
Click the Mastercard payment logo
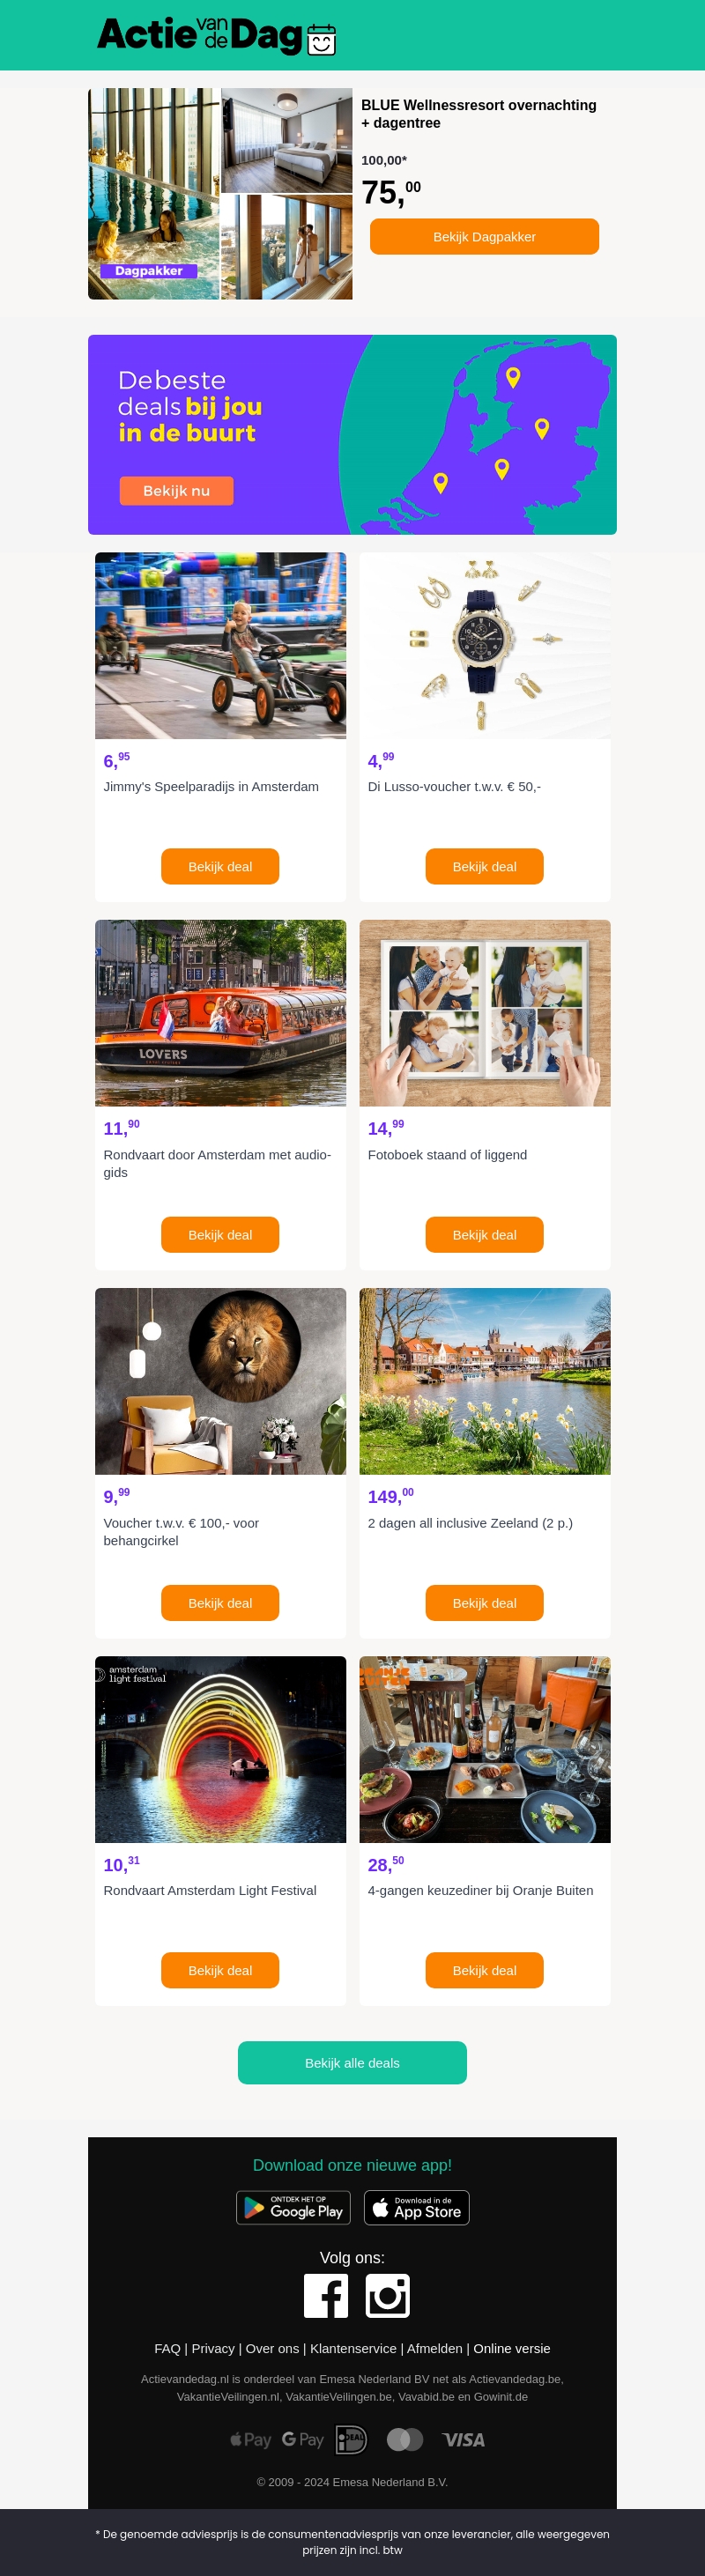(x=404, y=2439)
